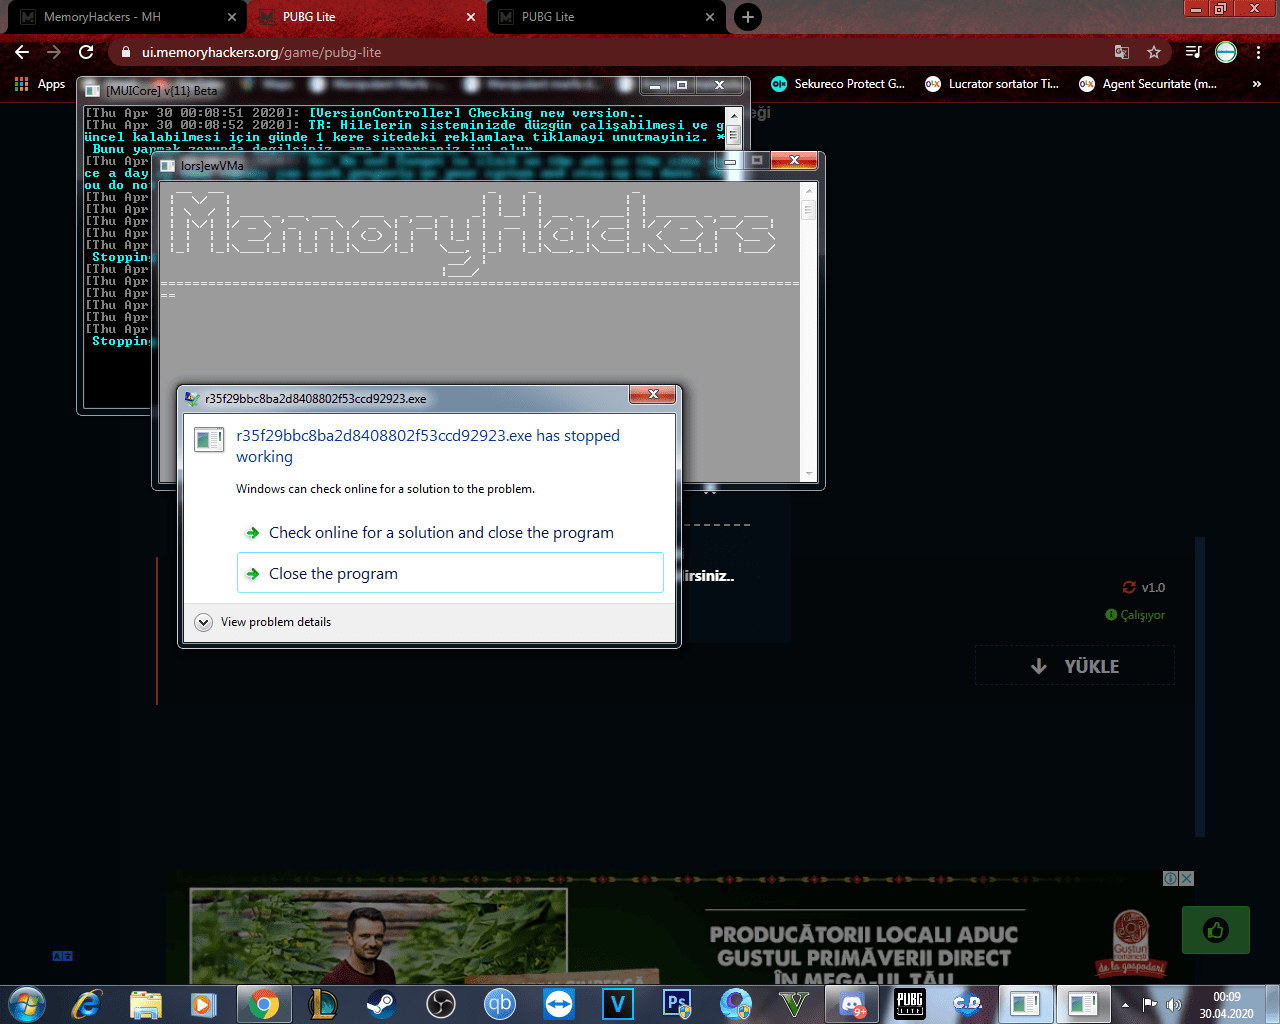Click the Google Translate icon in the address bar
Image resolution: width=1280 pixels, height=1024 pixels.
point(1122,52)
